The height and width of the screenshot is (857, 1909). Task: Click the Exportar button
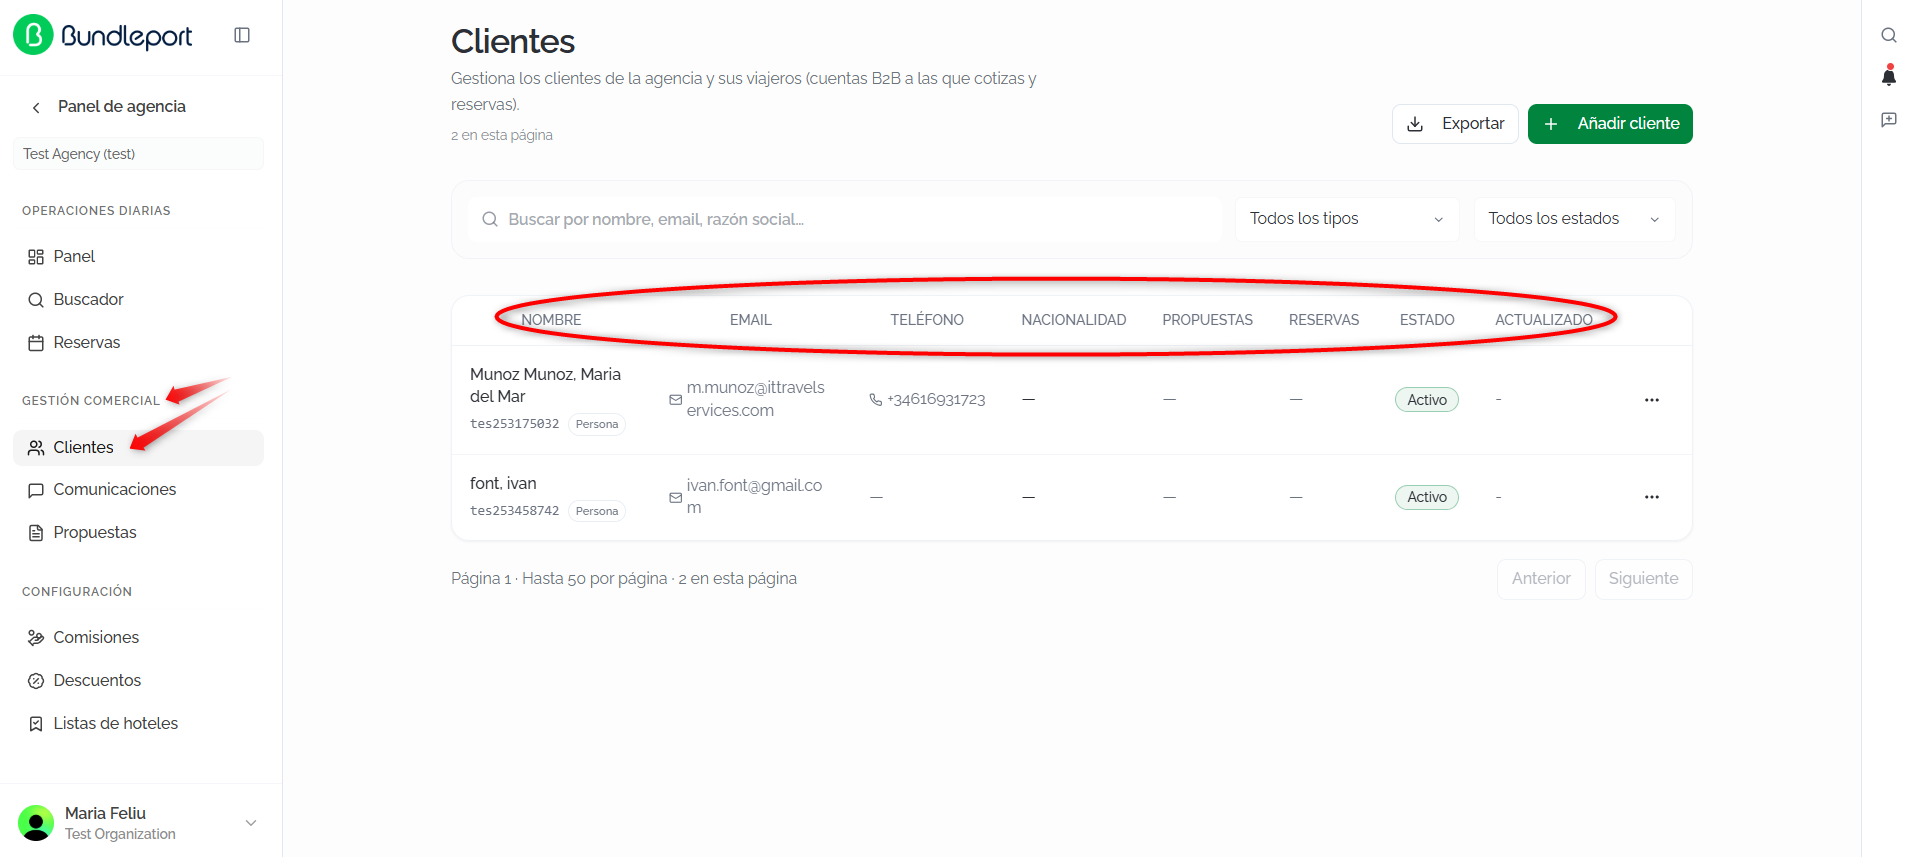pos(1455,124)
